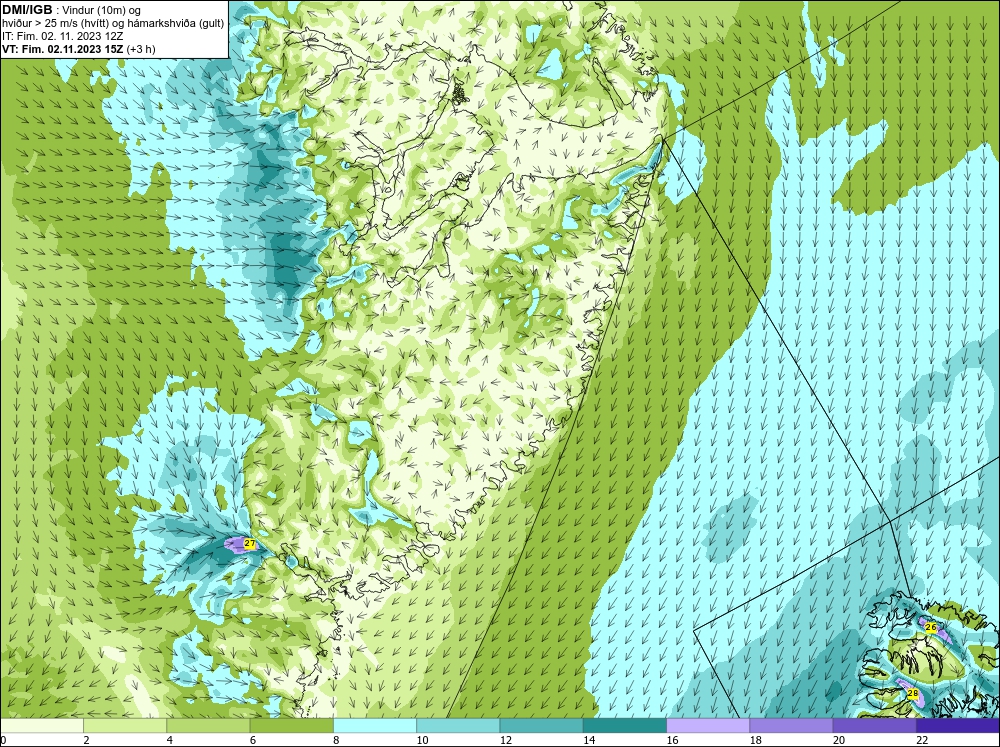Click the pale cream 0–2 m/s legend swatch
This screenshot has height=747, width=1000.
tap(41, 725)
